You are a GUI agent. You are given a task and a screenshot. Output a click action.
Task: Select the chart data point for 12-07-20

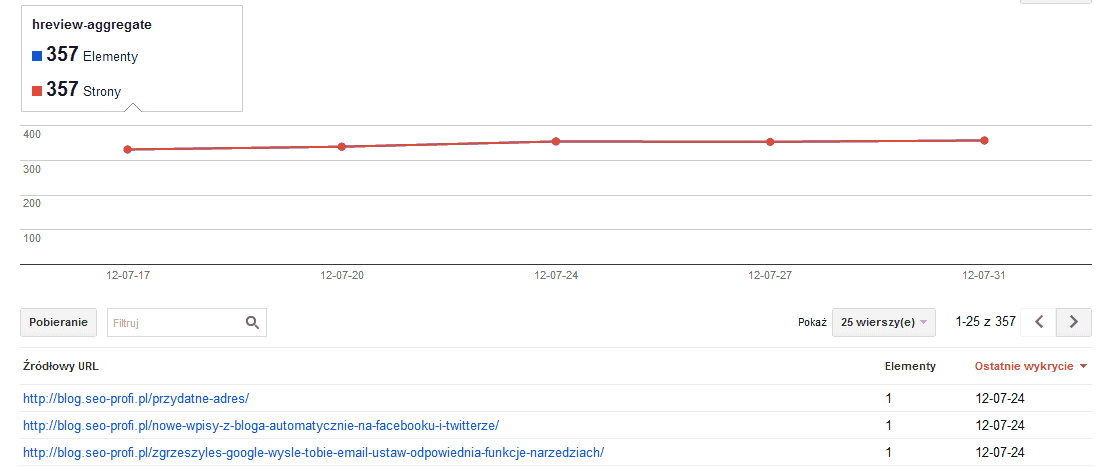click(342, 146)
